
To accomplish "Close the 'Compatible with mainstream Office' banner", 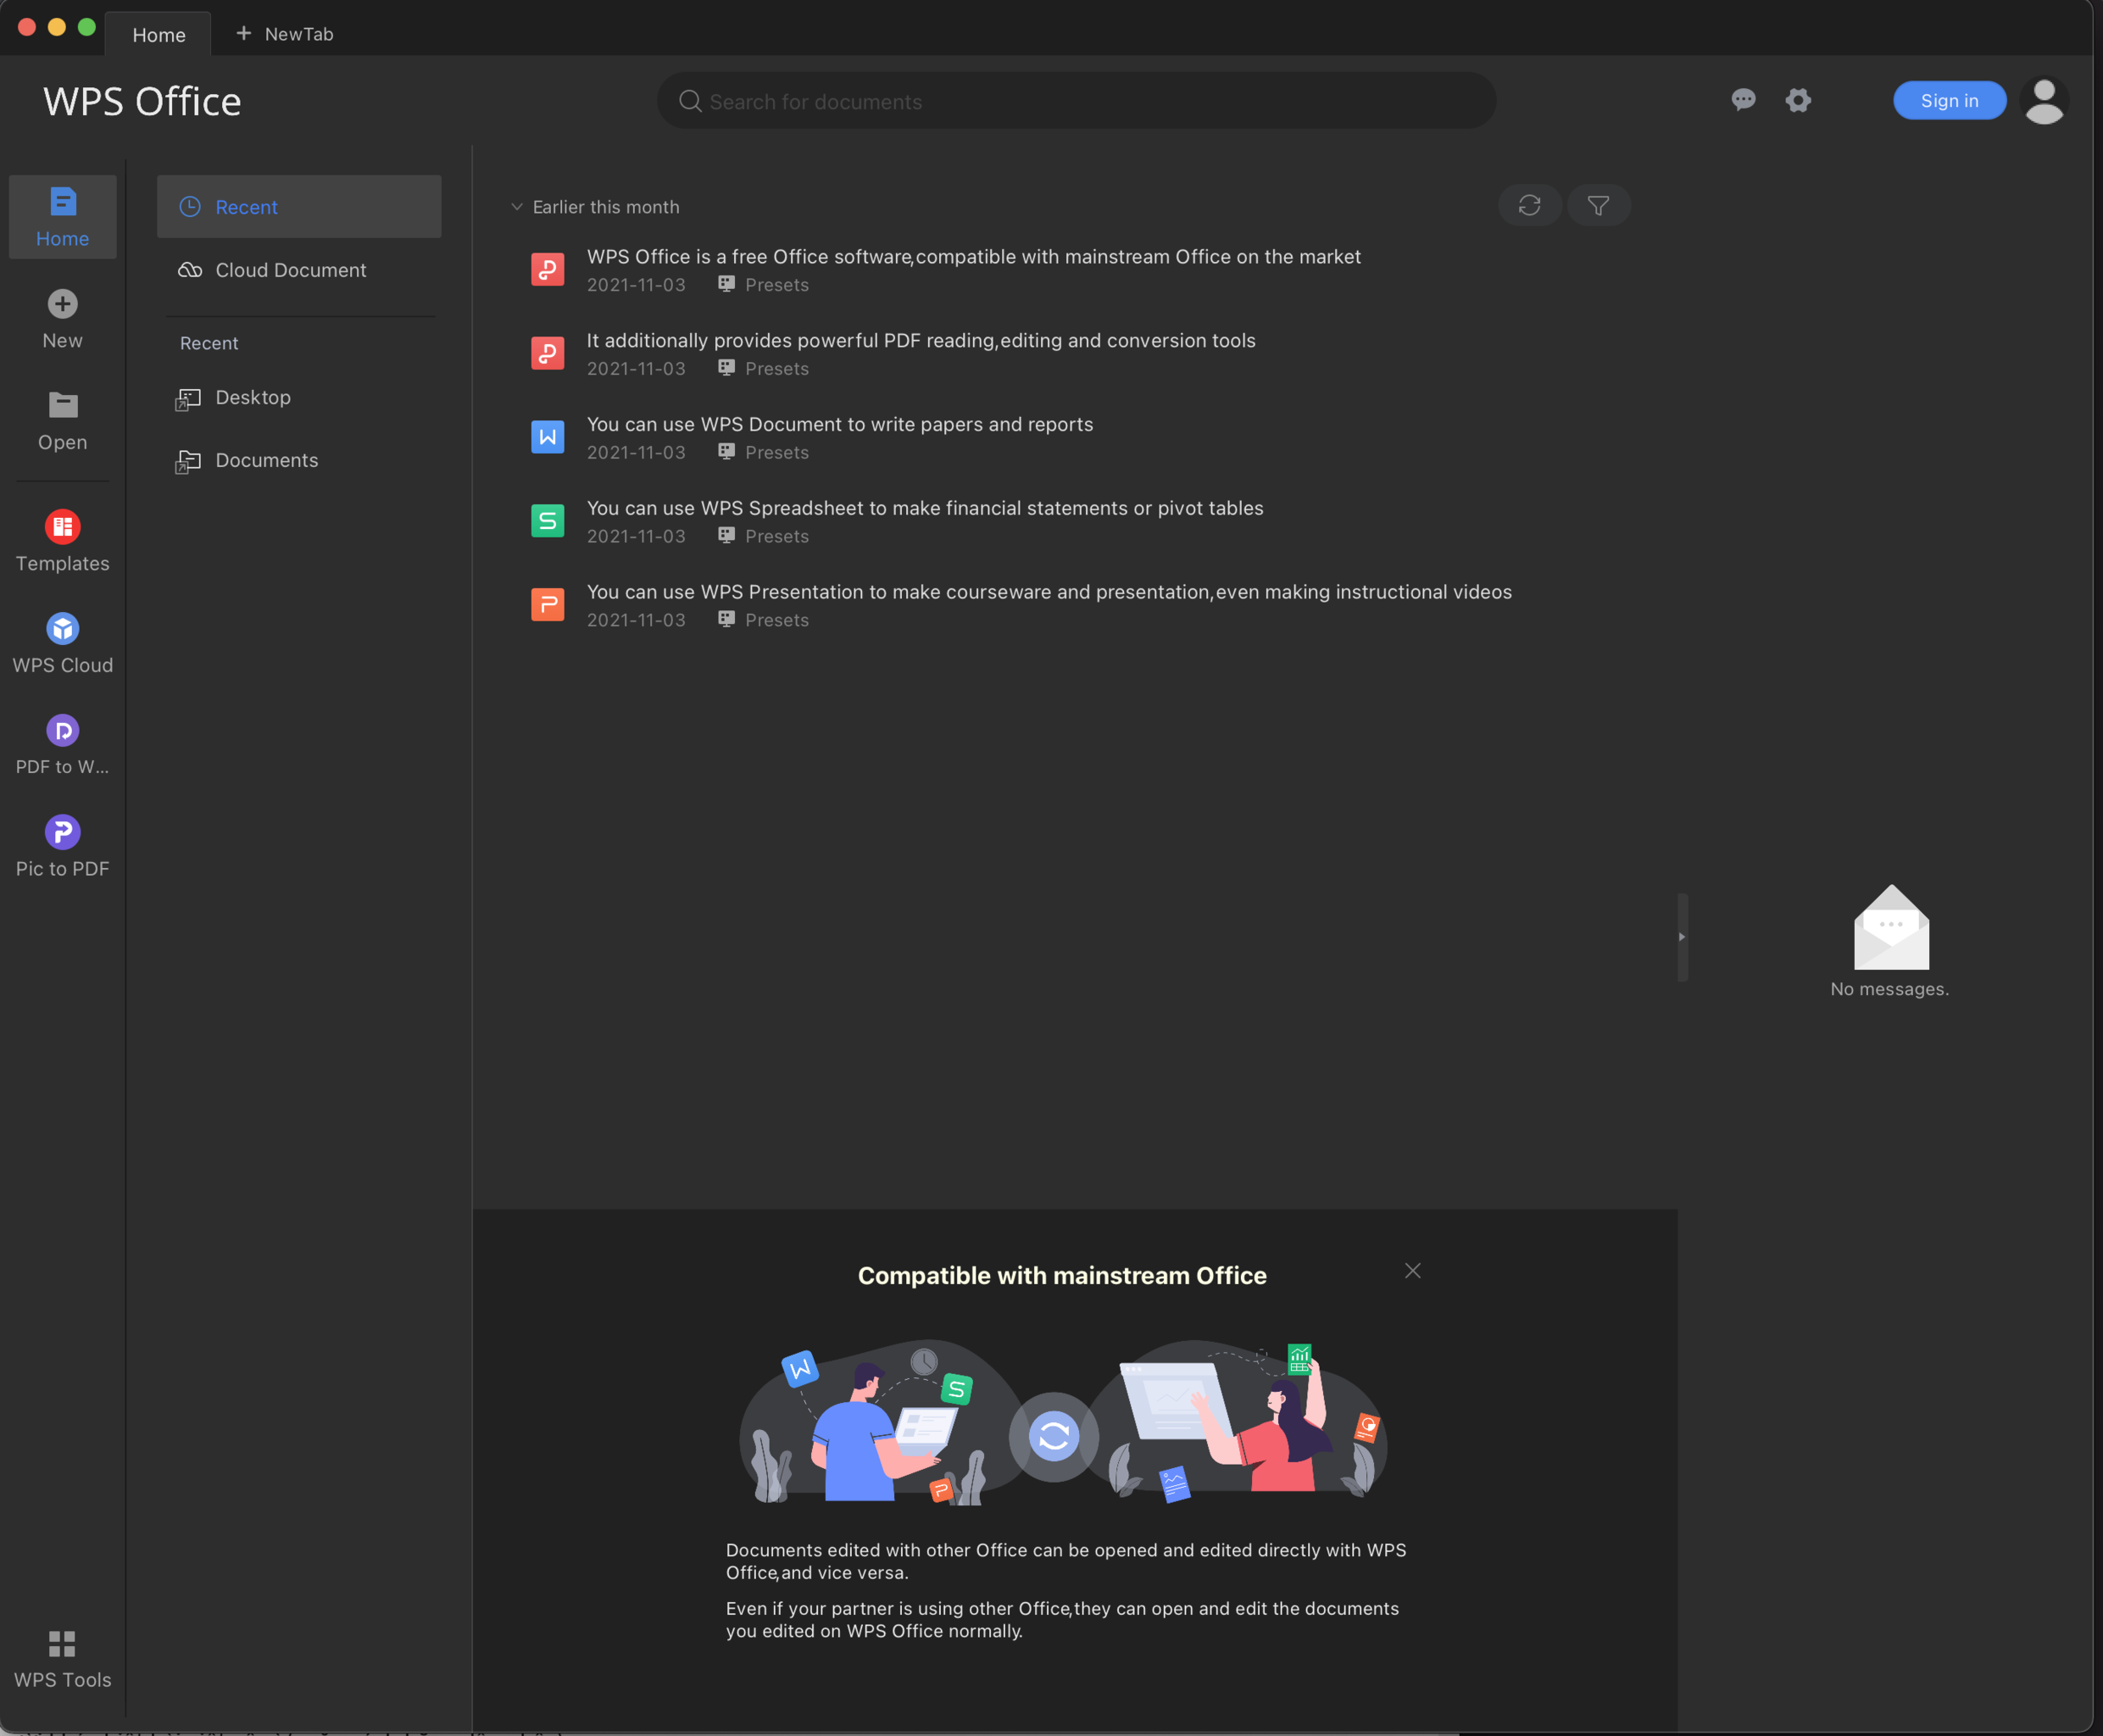I will 1412,1271.
